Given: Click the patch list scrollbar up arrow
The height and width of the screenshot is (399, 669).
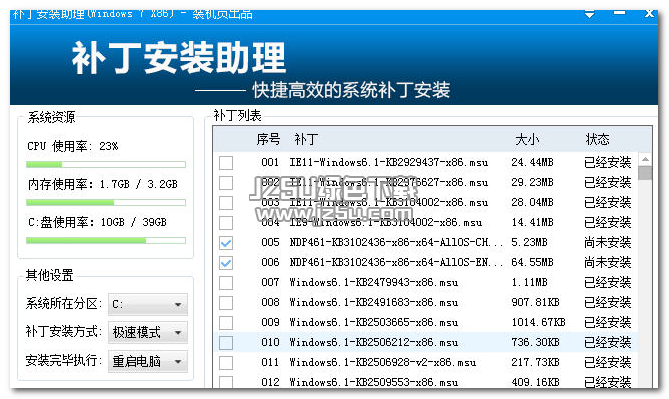Looking at the screenshot, I should 645,159.
